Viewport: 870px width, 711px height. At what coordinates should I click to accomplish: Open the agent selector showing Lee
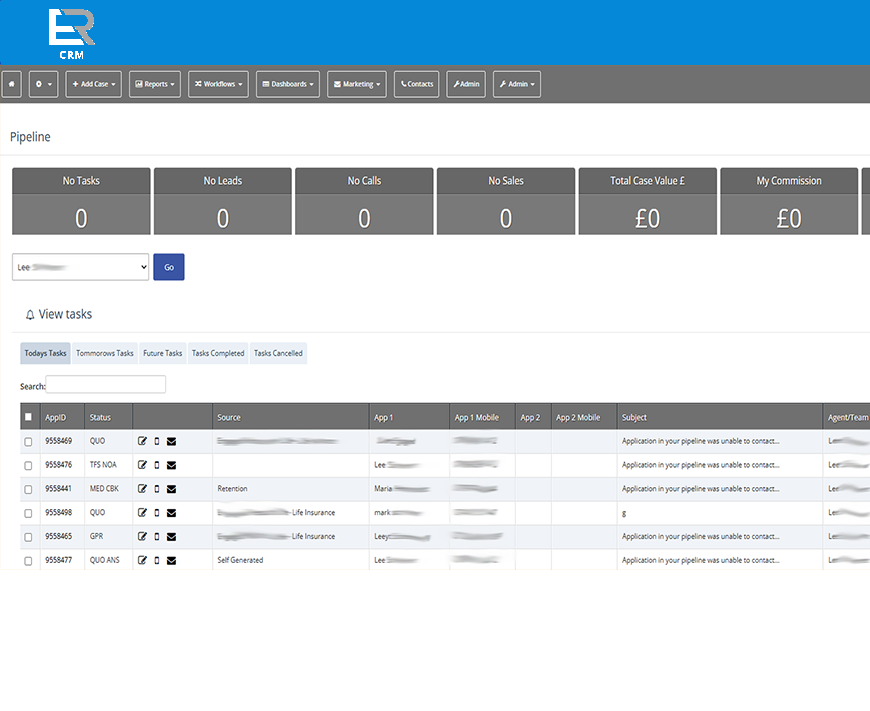[x=80, y=267]
